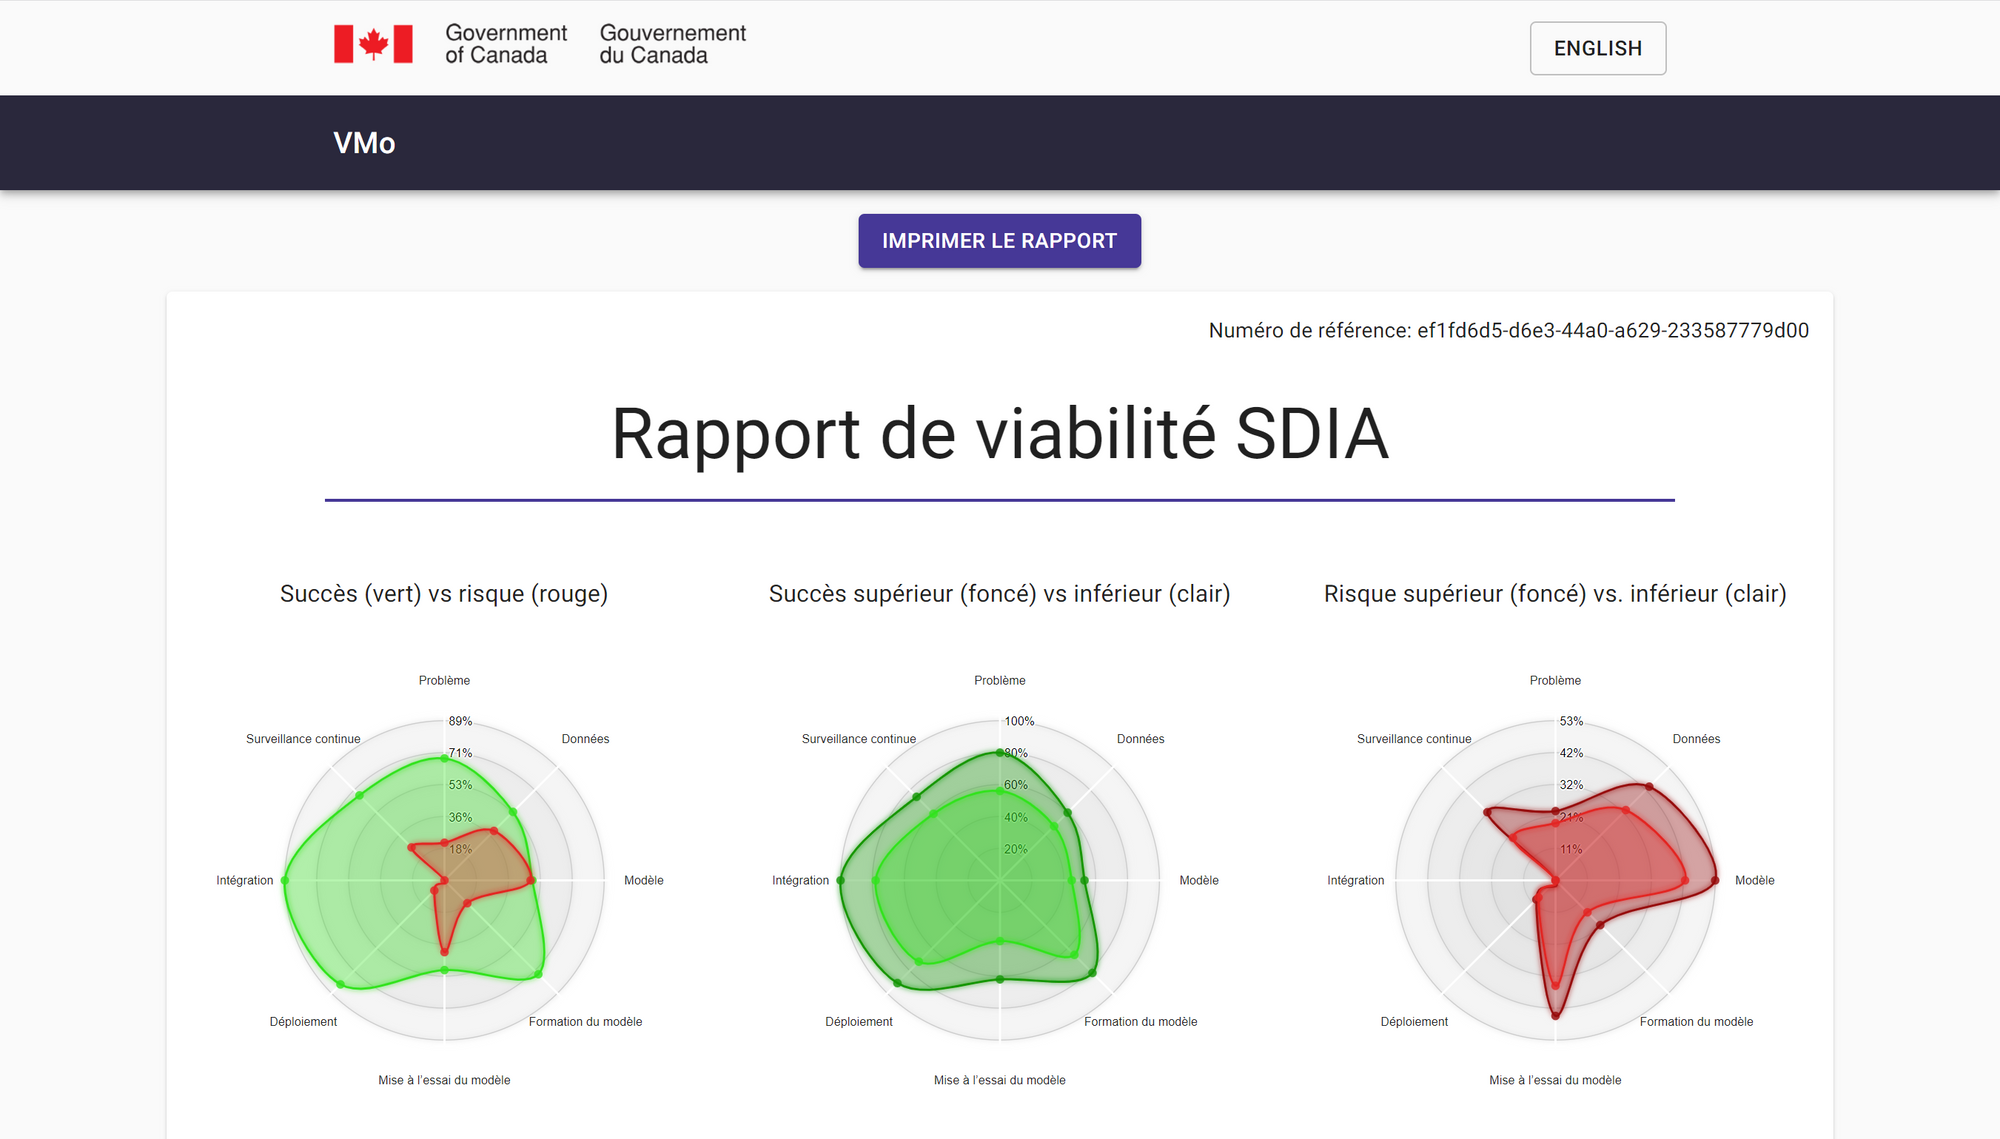The height and width of the screenshot is (1139, 2000).
Task: Click the Numéro de référence text
Action: (1508, 330)
